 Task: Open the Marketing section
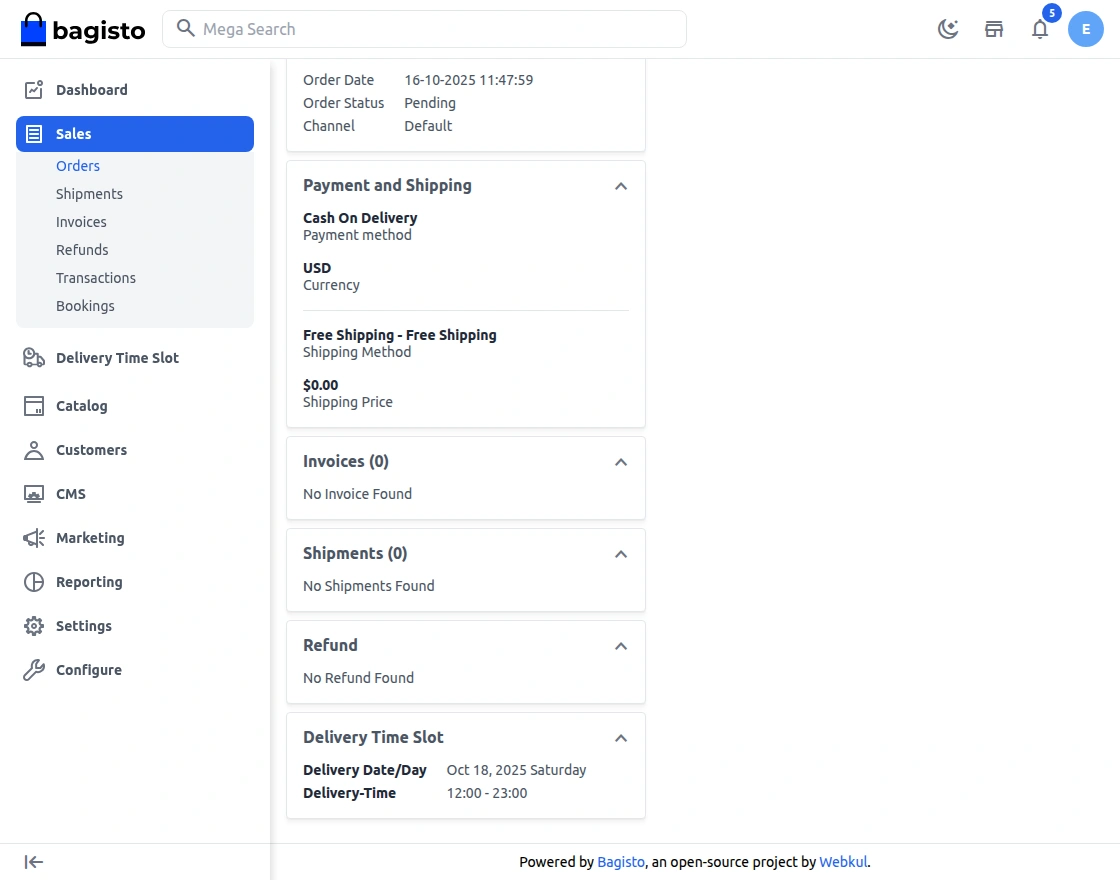[x=90, y=538]
